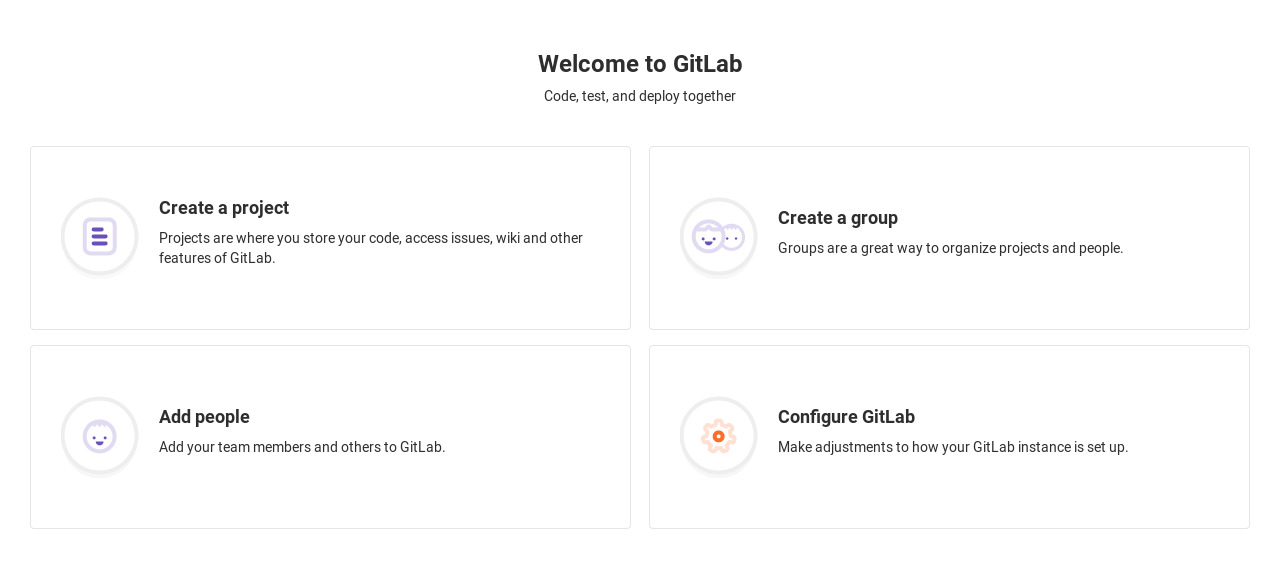This screenshot has width=1280, height=579.
Task: Open the Create a group title link
Action: coord(838,218)
